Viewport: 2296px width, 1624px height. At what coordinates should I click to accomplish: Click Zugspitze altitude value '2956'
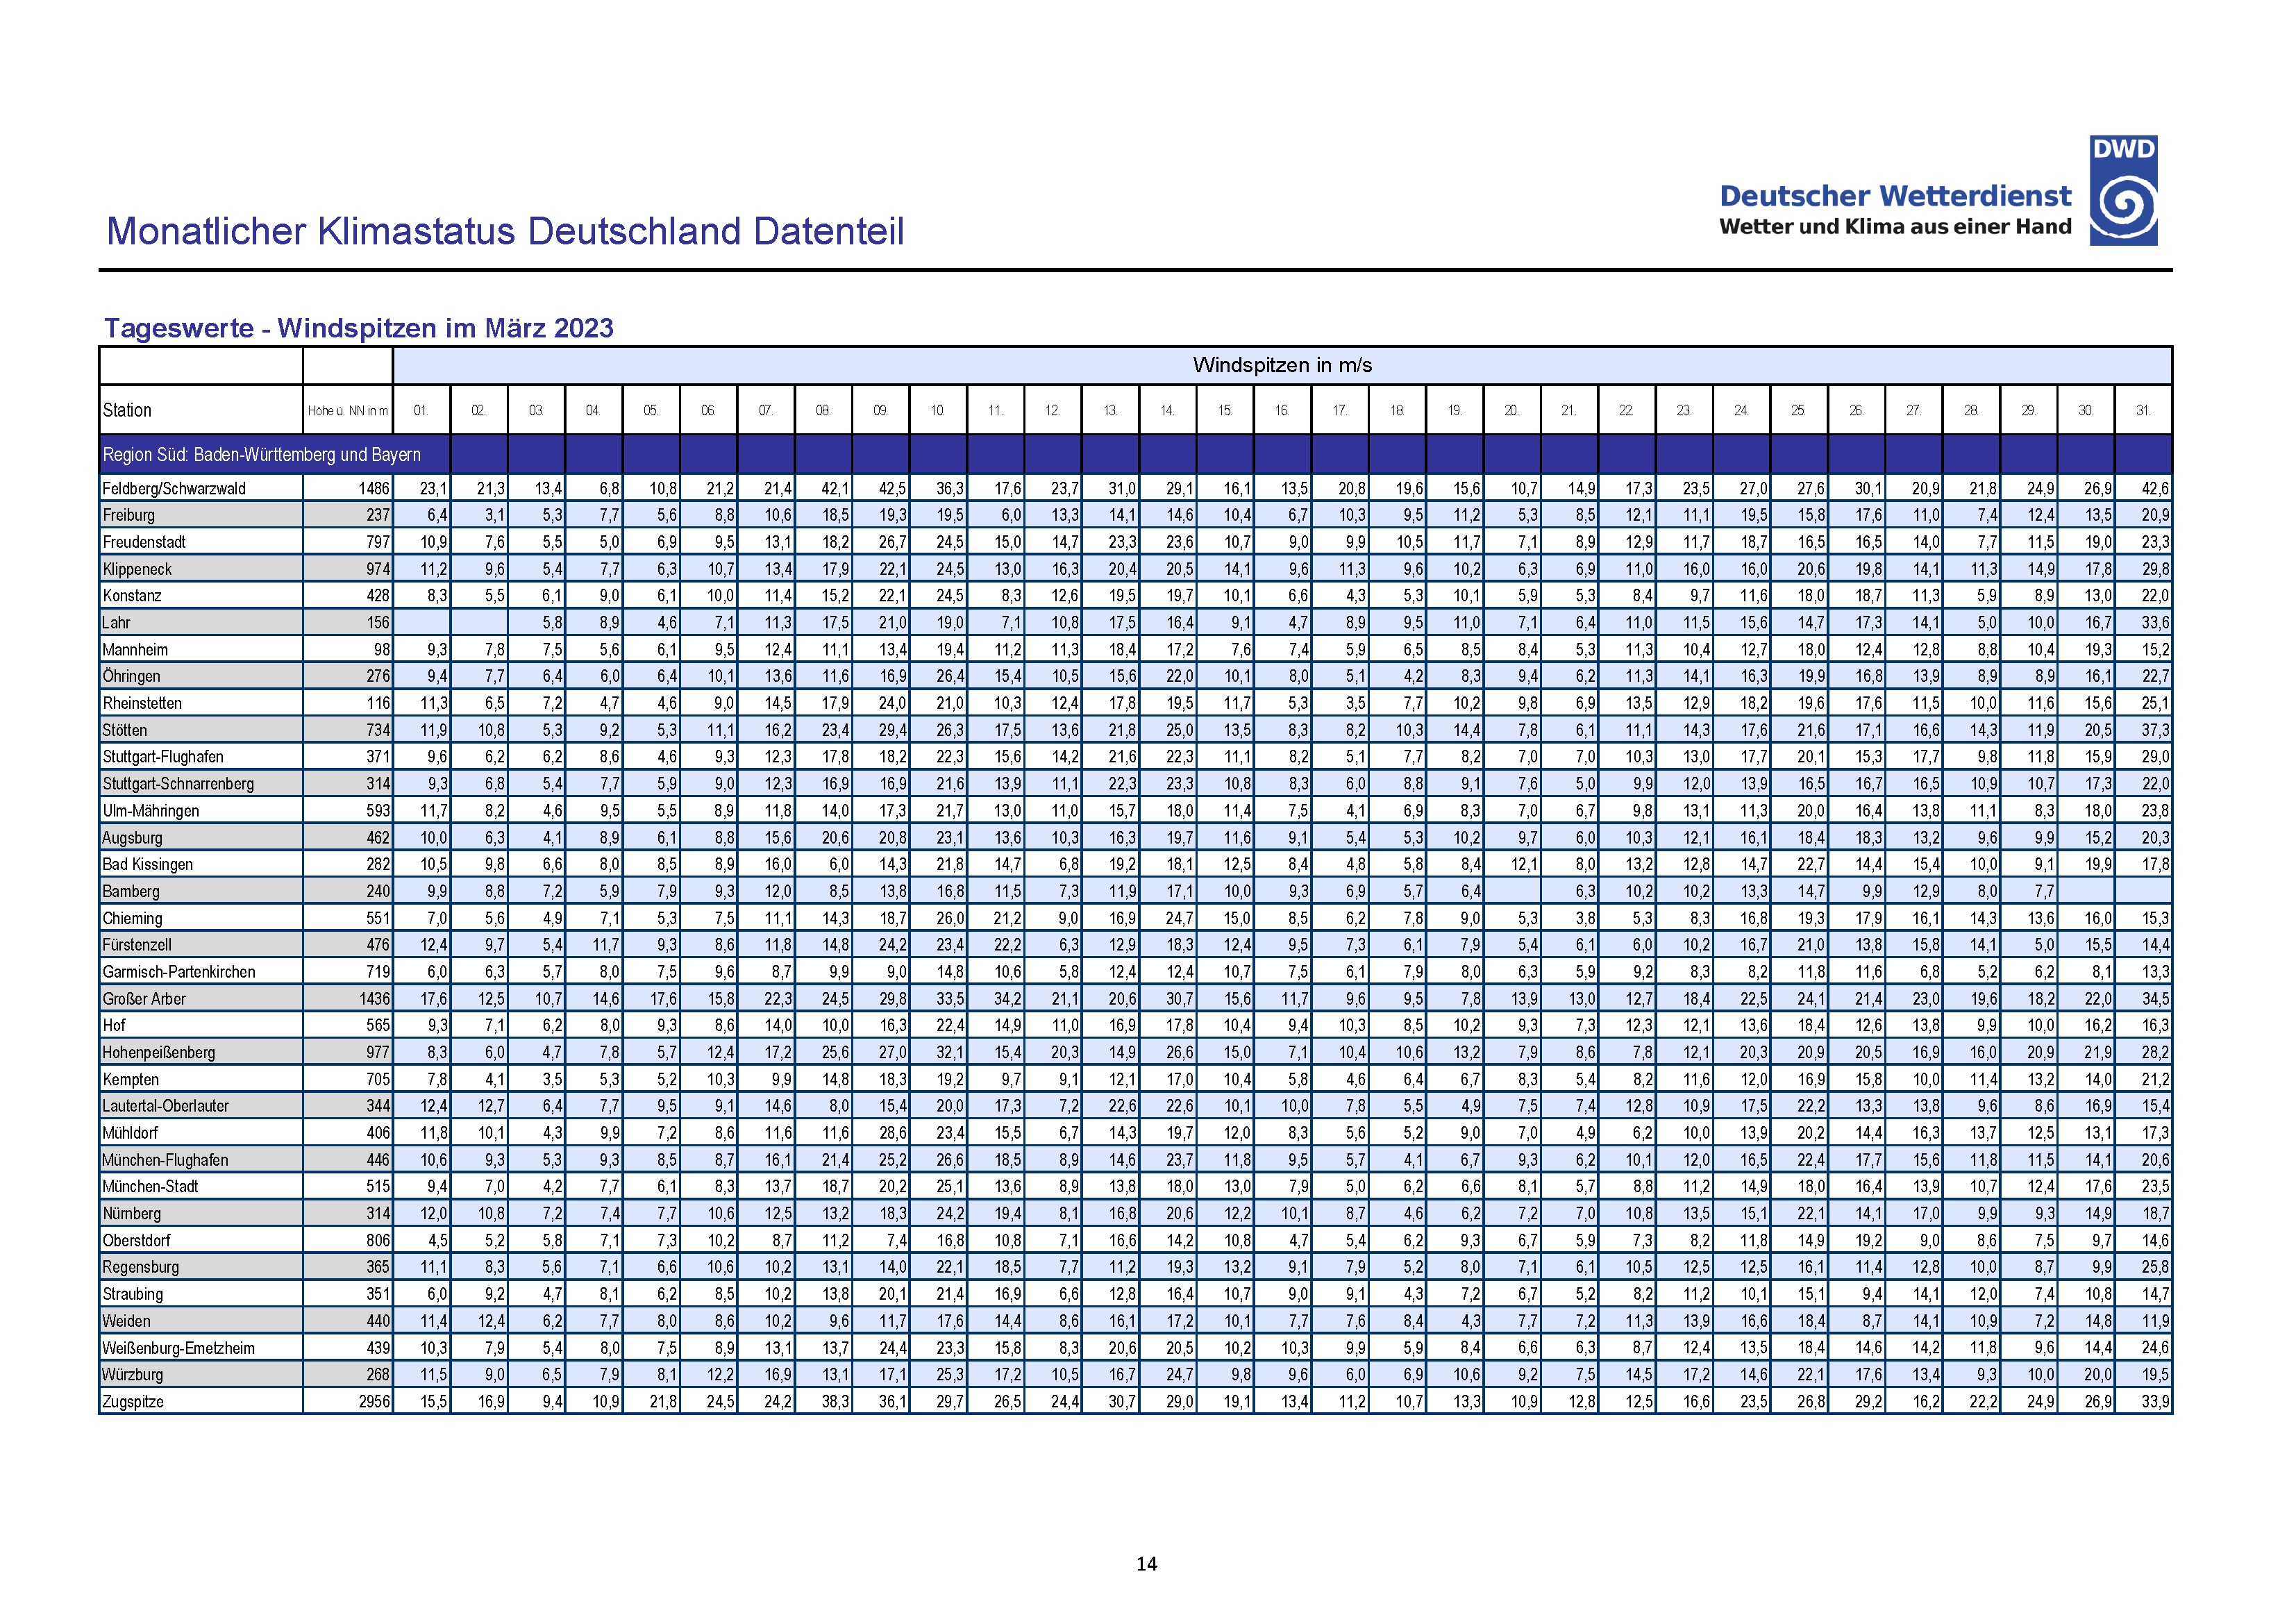pyautogui.click(x=374, y=1401)
